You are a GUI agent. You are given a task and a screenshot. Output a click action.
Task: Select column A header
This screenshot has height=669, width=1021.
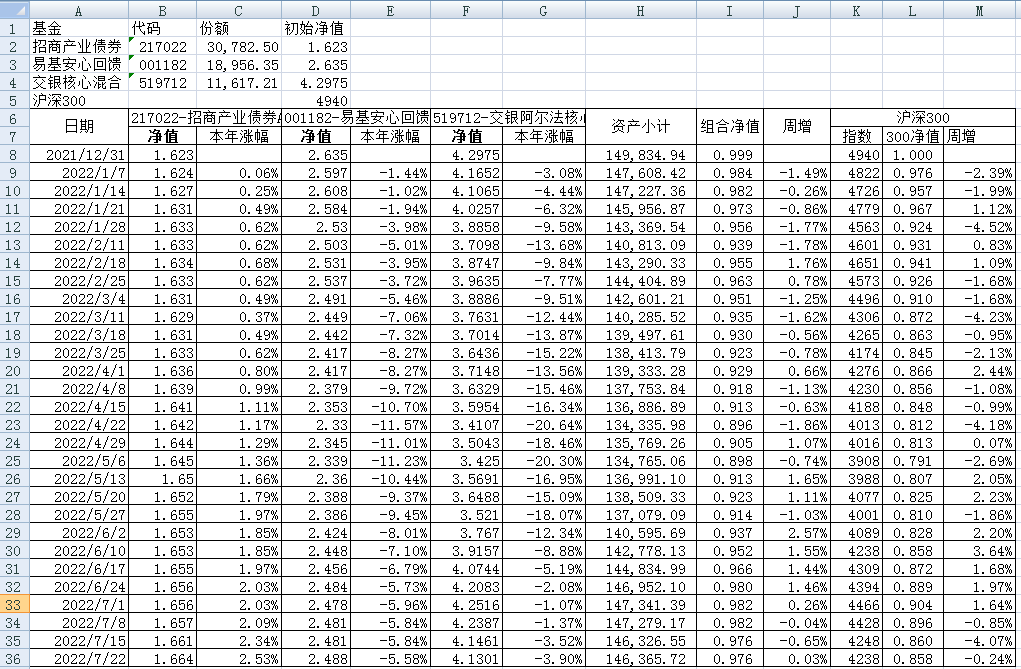tap(79, 10)
